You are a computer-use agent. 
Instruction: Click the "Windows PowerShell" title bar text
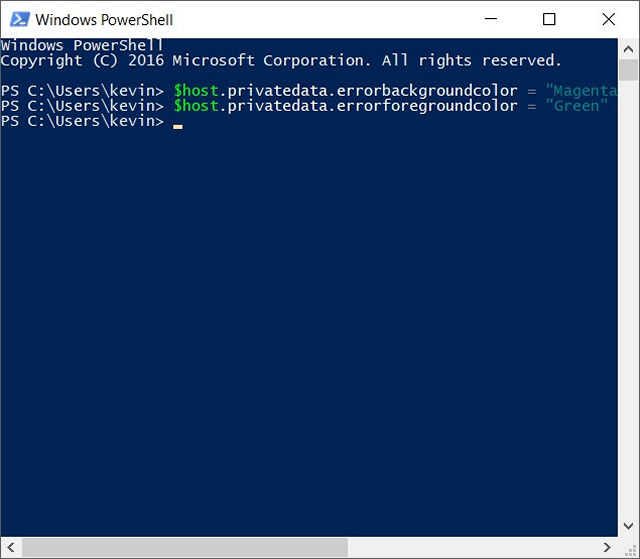pos(104,19)
